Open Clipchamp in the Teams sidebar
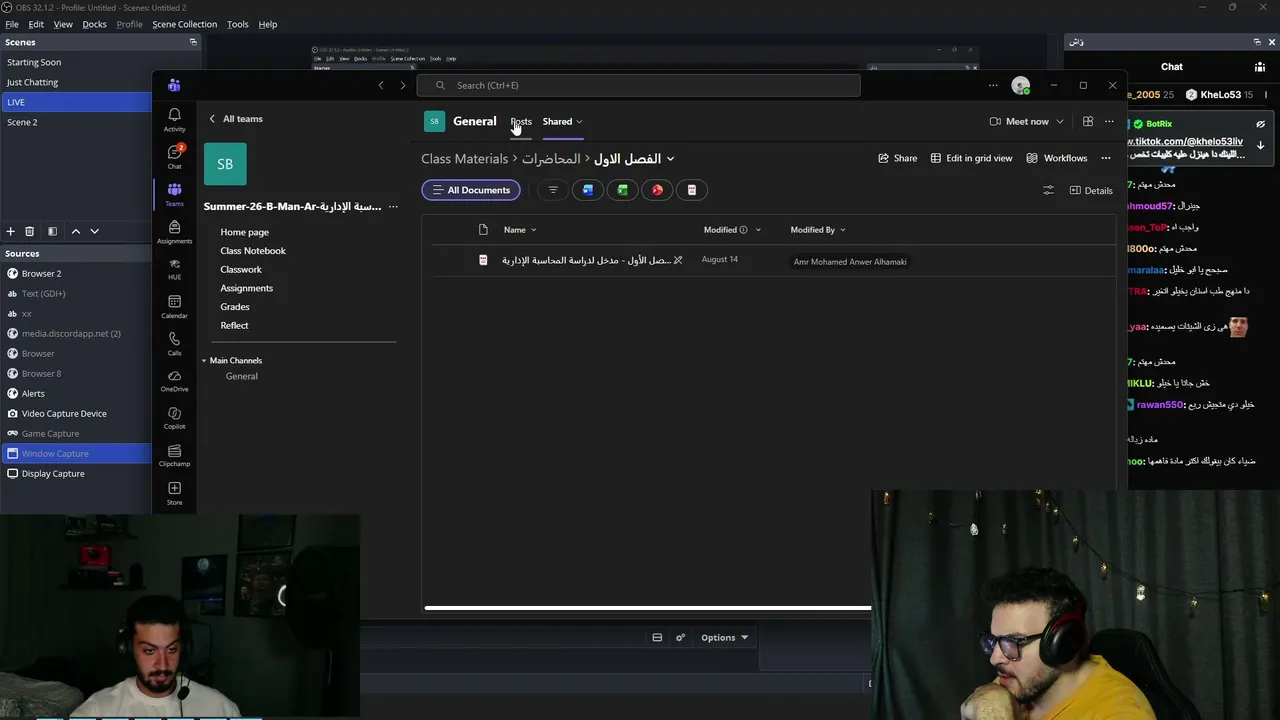This screenshot has width=1280, height=720. tap(174, 456)
